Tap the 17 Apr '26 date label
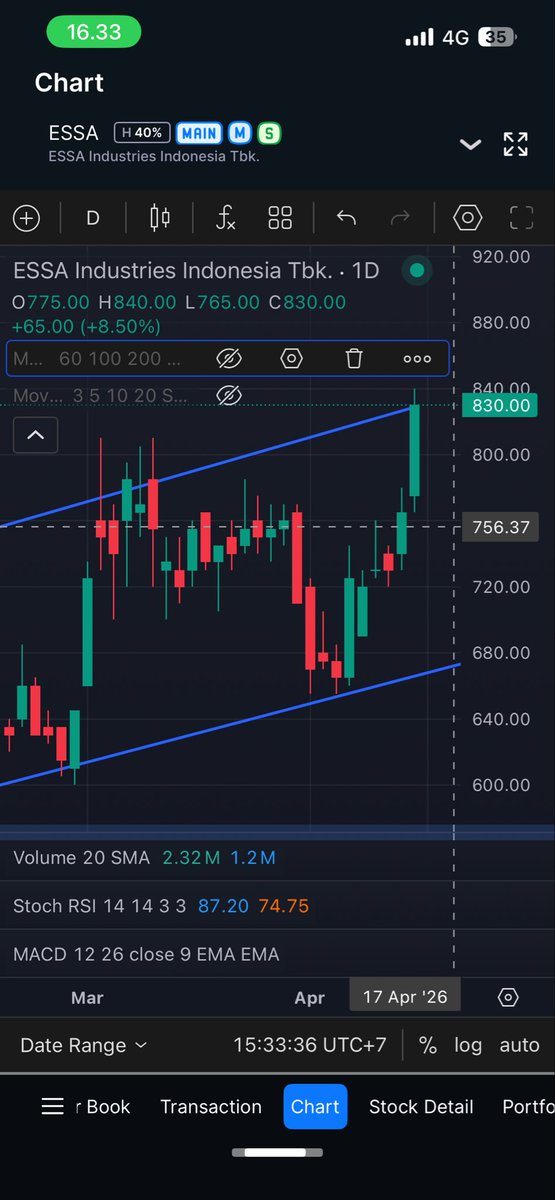 point(405,997)
